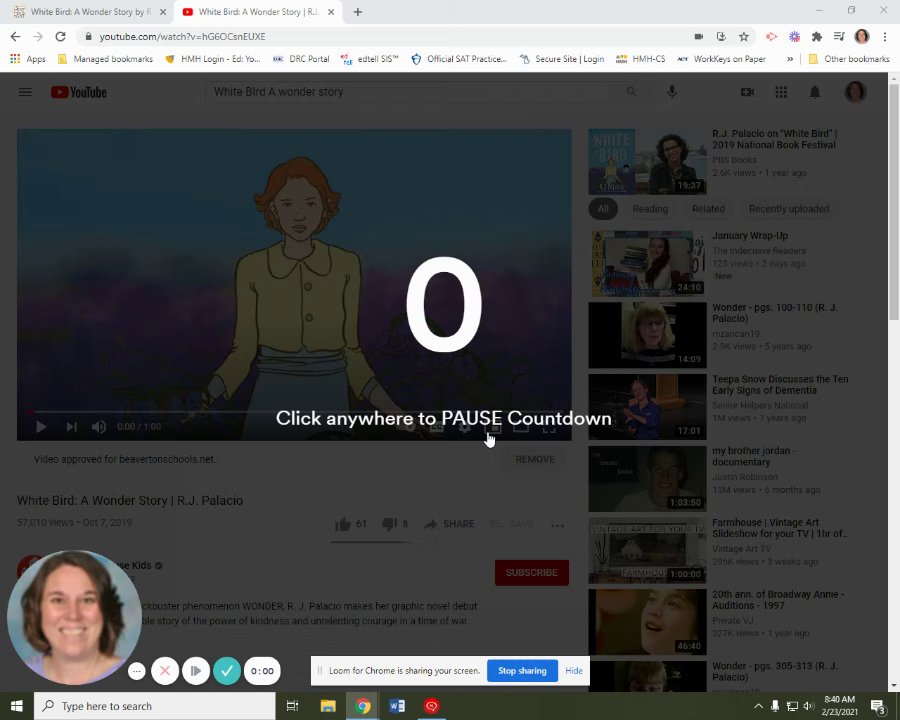Open the Managed bookmarks folder

pos(106,59)
